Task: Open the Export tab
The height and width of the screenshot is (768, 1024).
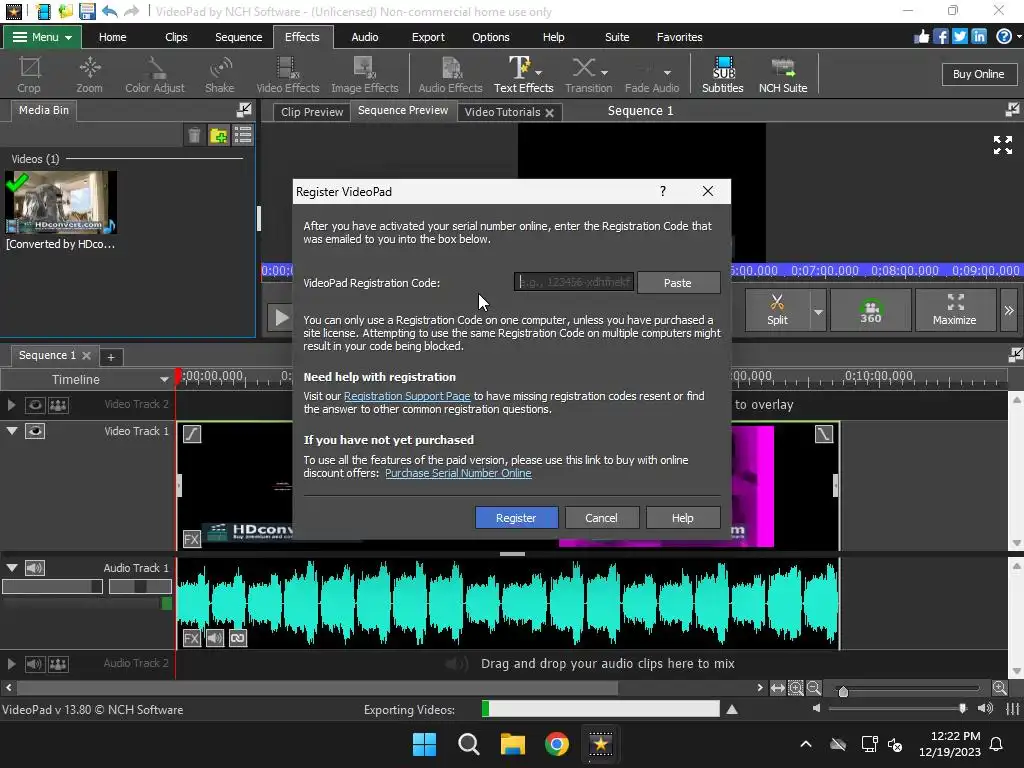Action: pyautogui.click(x=428, y=37)
